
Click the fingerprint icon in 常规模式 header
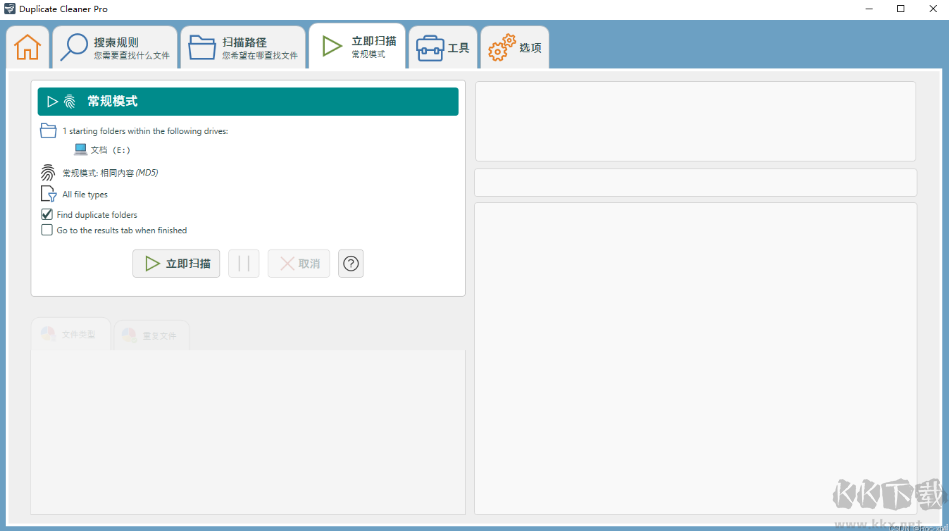tap(70, 102)
